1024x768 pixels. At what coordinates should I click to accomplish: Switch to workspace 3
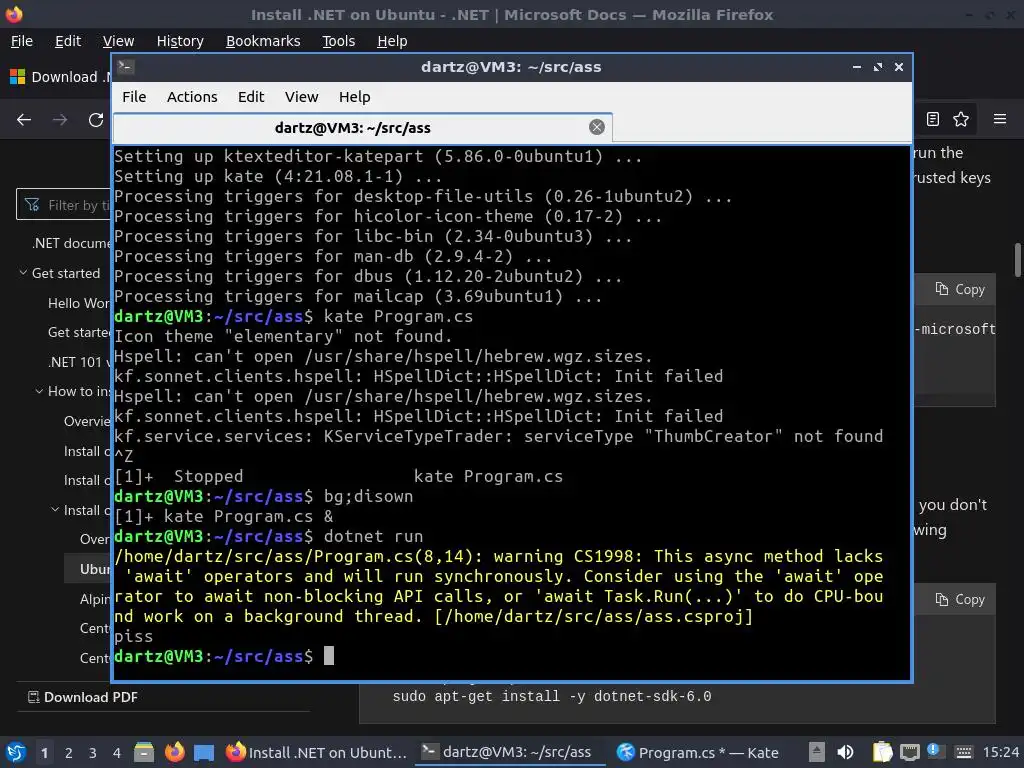click(93, 753)
